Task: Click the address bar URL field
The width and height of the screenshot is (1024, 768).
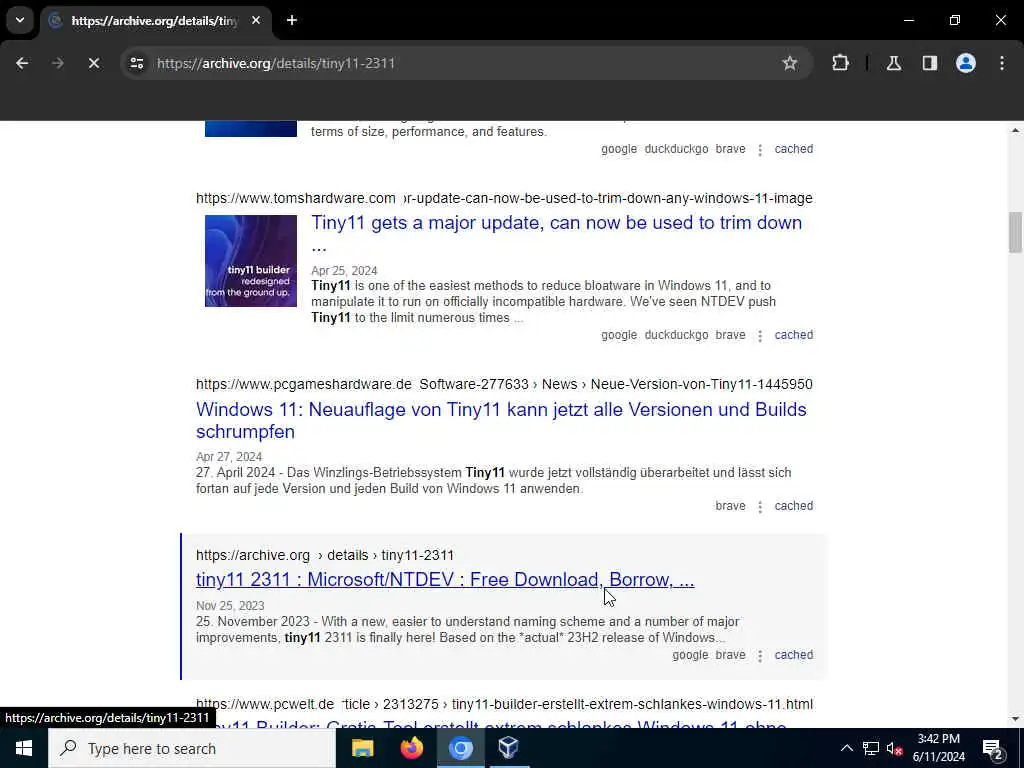Action: click(457, 63)
